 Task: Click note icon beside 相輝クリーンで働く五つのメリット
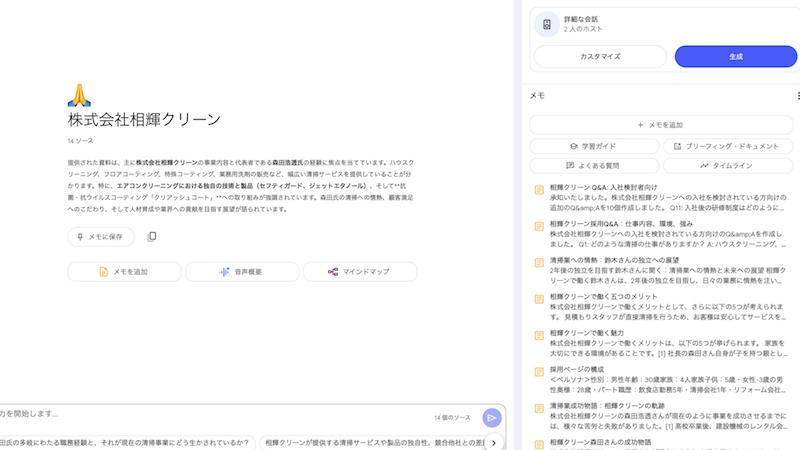(539, 299)
